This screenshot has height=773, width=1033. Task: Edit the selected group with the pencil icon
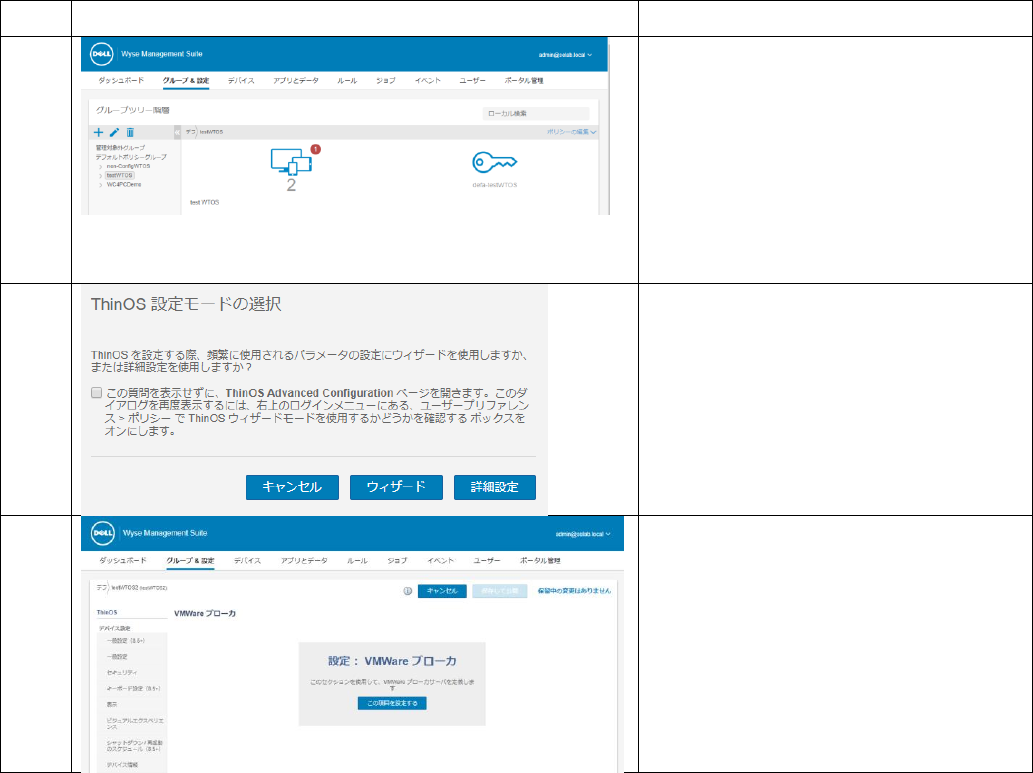[x=114, y=132]
